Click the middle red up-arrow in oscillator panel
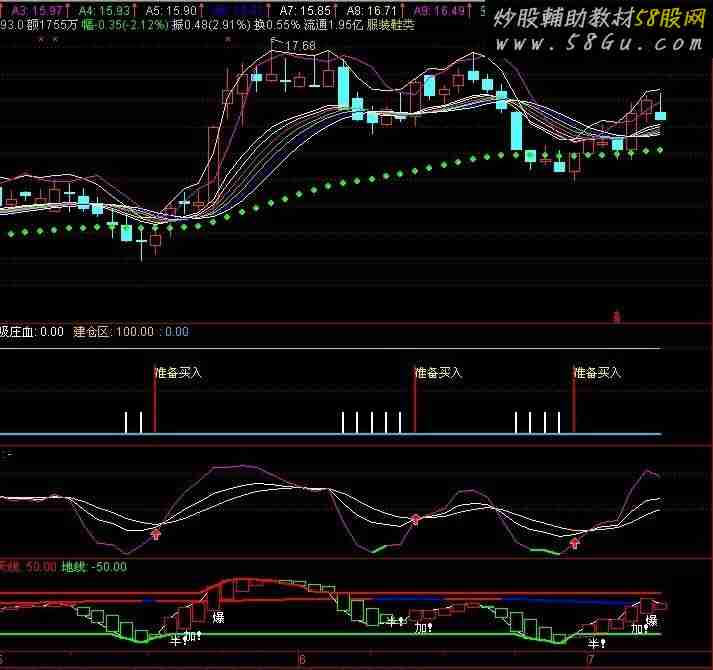The height and width of the screenshot is (670, 713). tap(416, 519)
